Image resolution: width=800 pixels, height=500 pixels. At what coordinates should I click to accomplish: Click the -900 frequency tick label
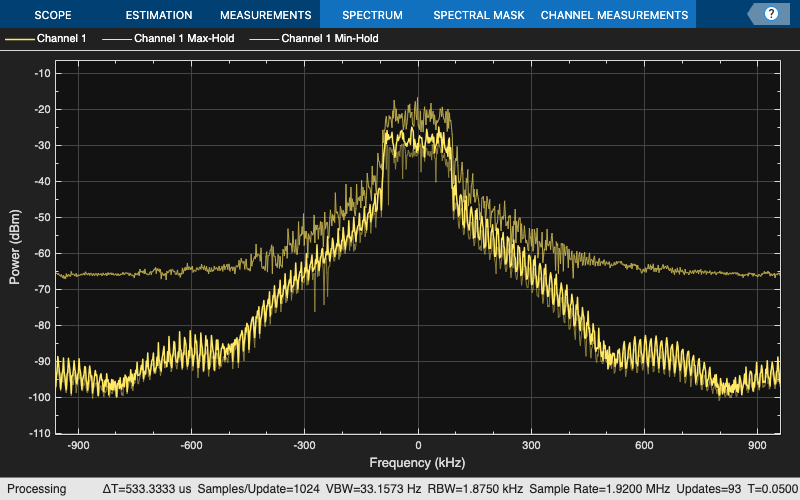pos(78,445)
